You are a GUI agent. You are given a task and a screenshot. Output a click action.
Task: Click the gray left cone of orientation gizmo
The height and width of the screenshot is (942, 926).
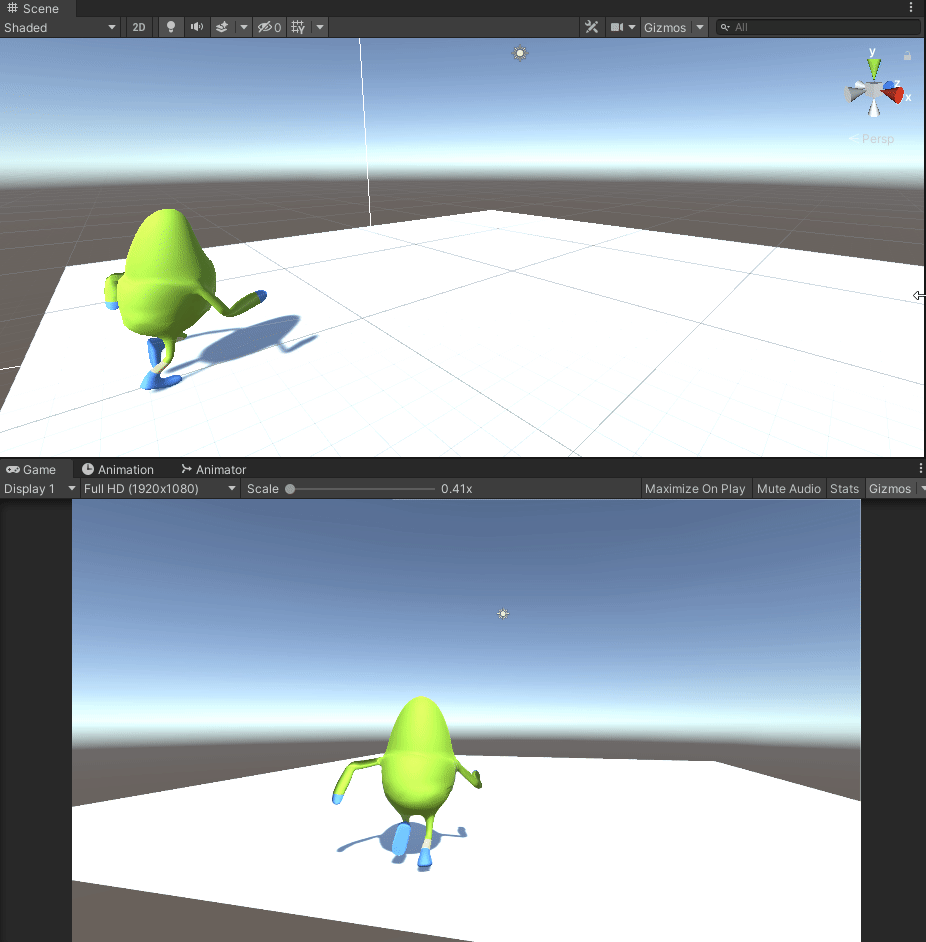pos(853,94)
